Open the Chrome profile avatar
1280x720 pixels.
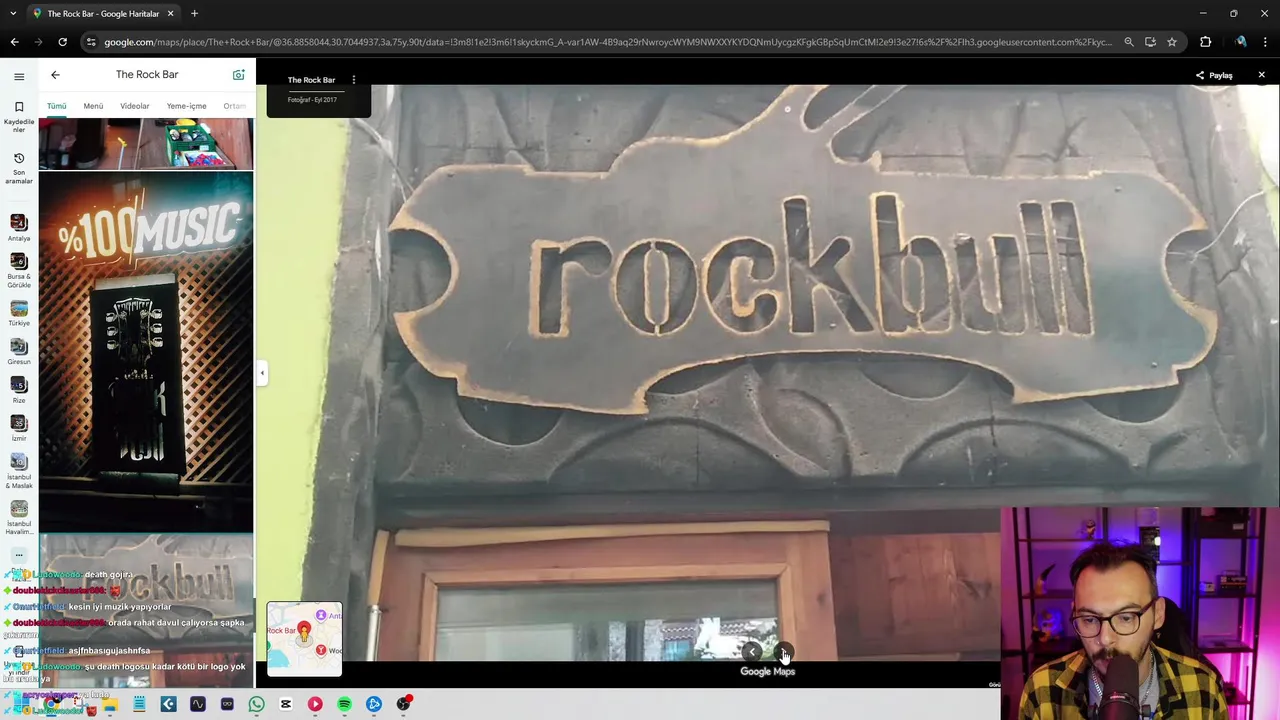tap(1240, 42)
